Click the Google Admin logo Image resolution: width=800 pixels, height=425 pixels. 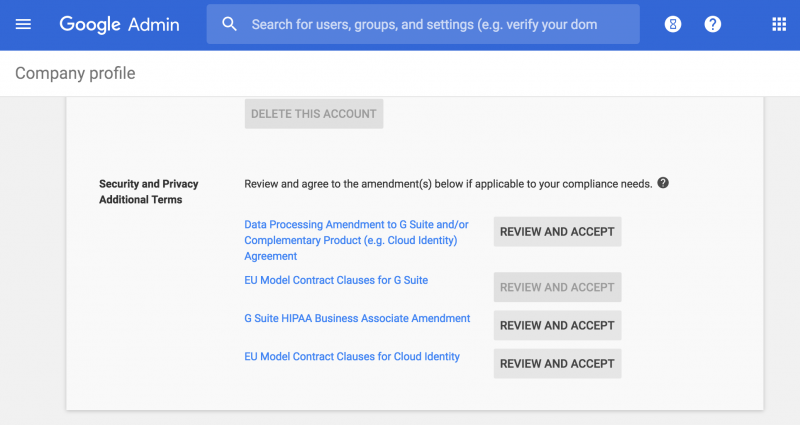tap(119, 24)
